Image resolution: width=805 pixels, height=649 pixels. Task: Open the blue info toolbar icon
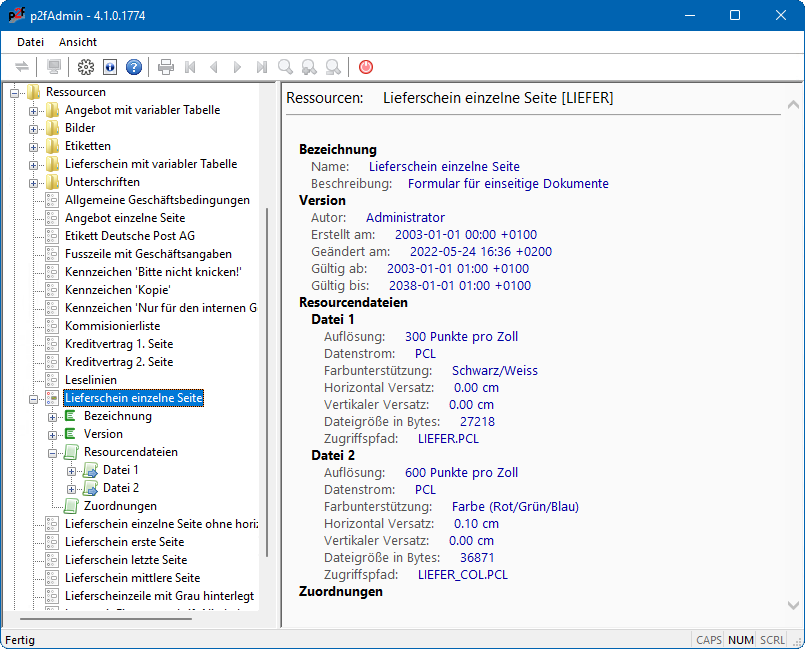[110, 67]
